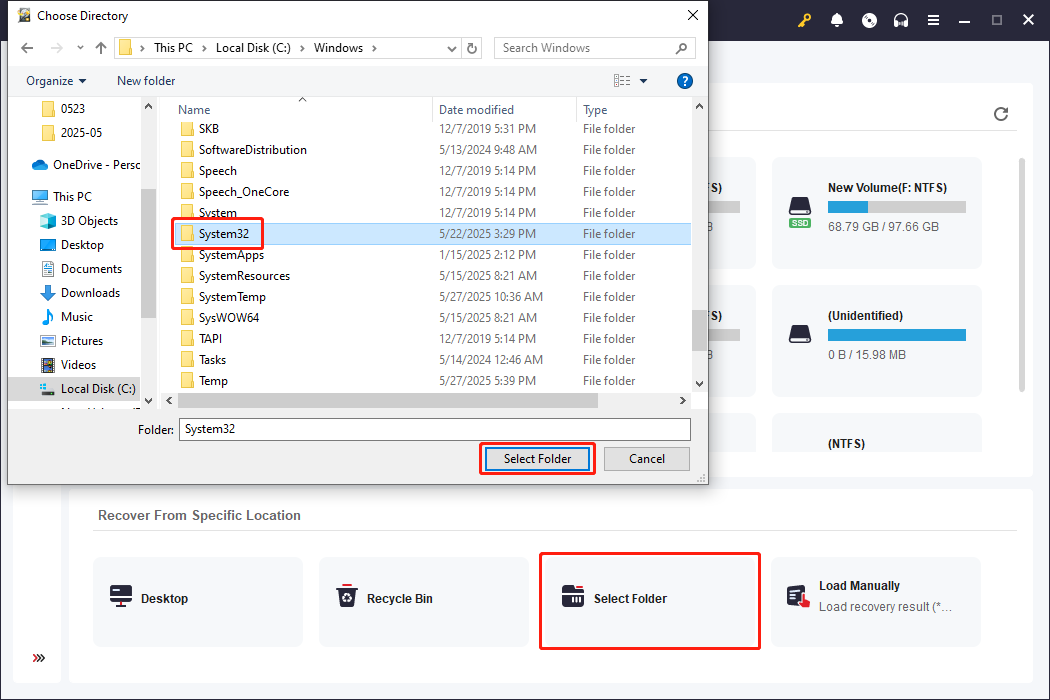Select Windows in the breadcrumb path
The height and width of the screenshot is (700, 1050).
click(339, 47)
